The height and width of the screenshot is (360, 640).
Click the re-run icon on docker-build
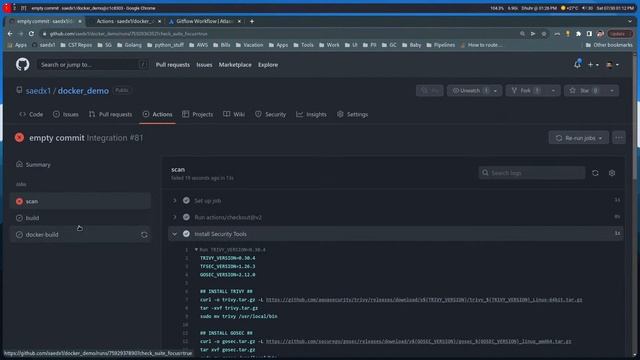point(144,235)
